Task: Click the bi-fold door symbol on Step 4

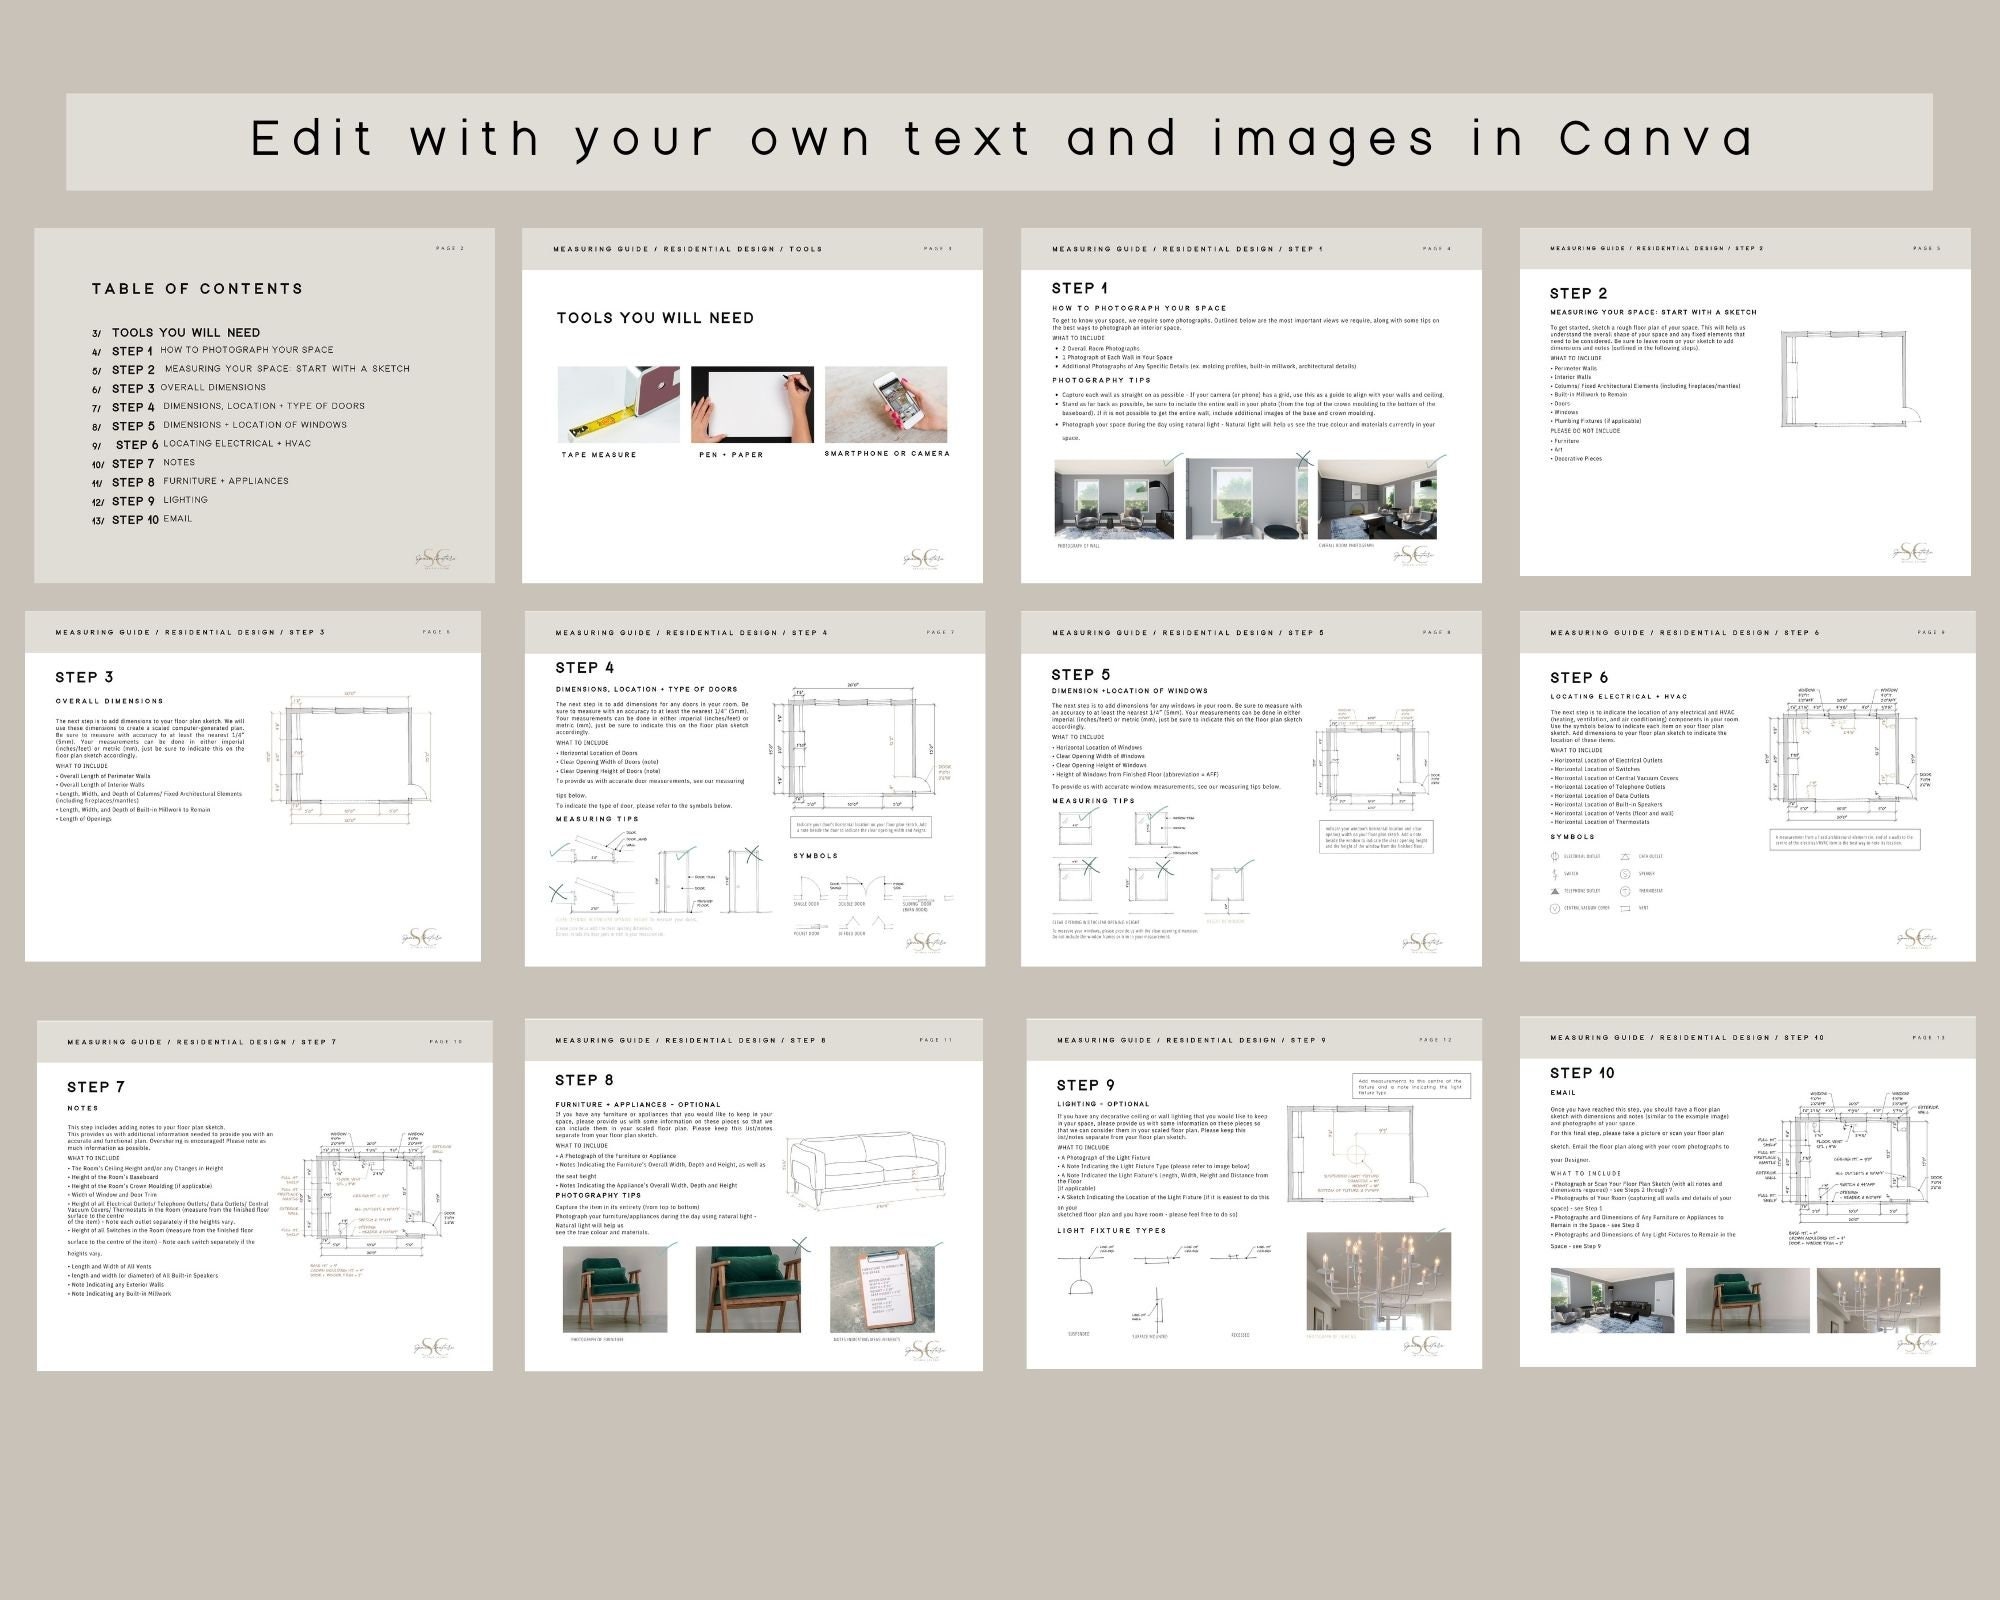Action: [x=852, y=922]
